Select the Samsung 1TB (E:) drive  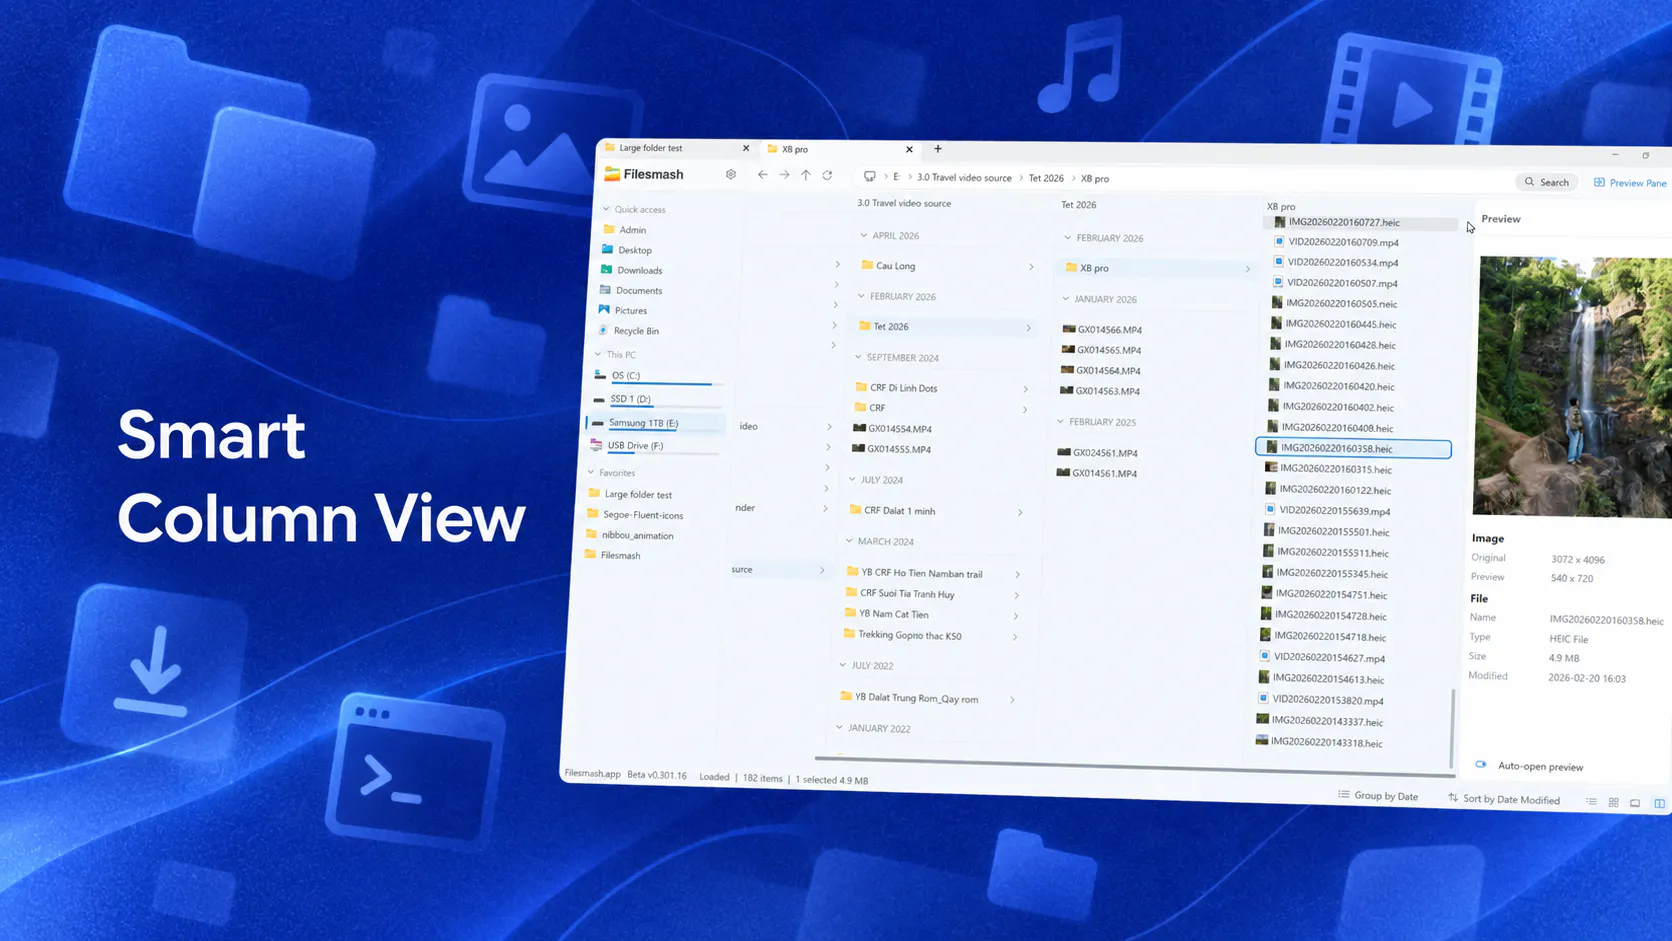[x=654, y=423]
